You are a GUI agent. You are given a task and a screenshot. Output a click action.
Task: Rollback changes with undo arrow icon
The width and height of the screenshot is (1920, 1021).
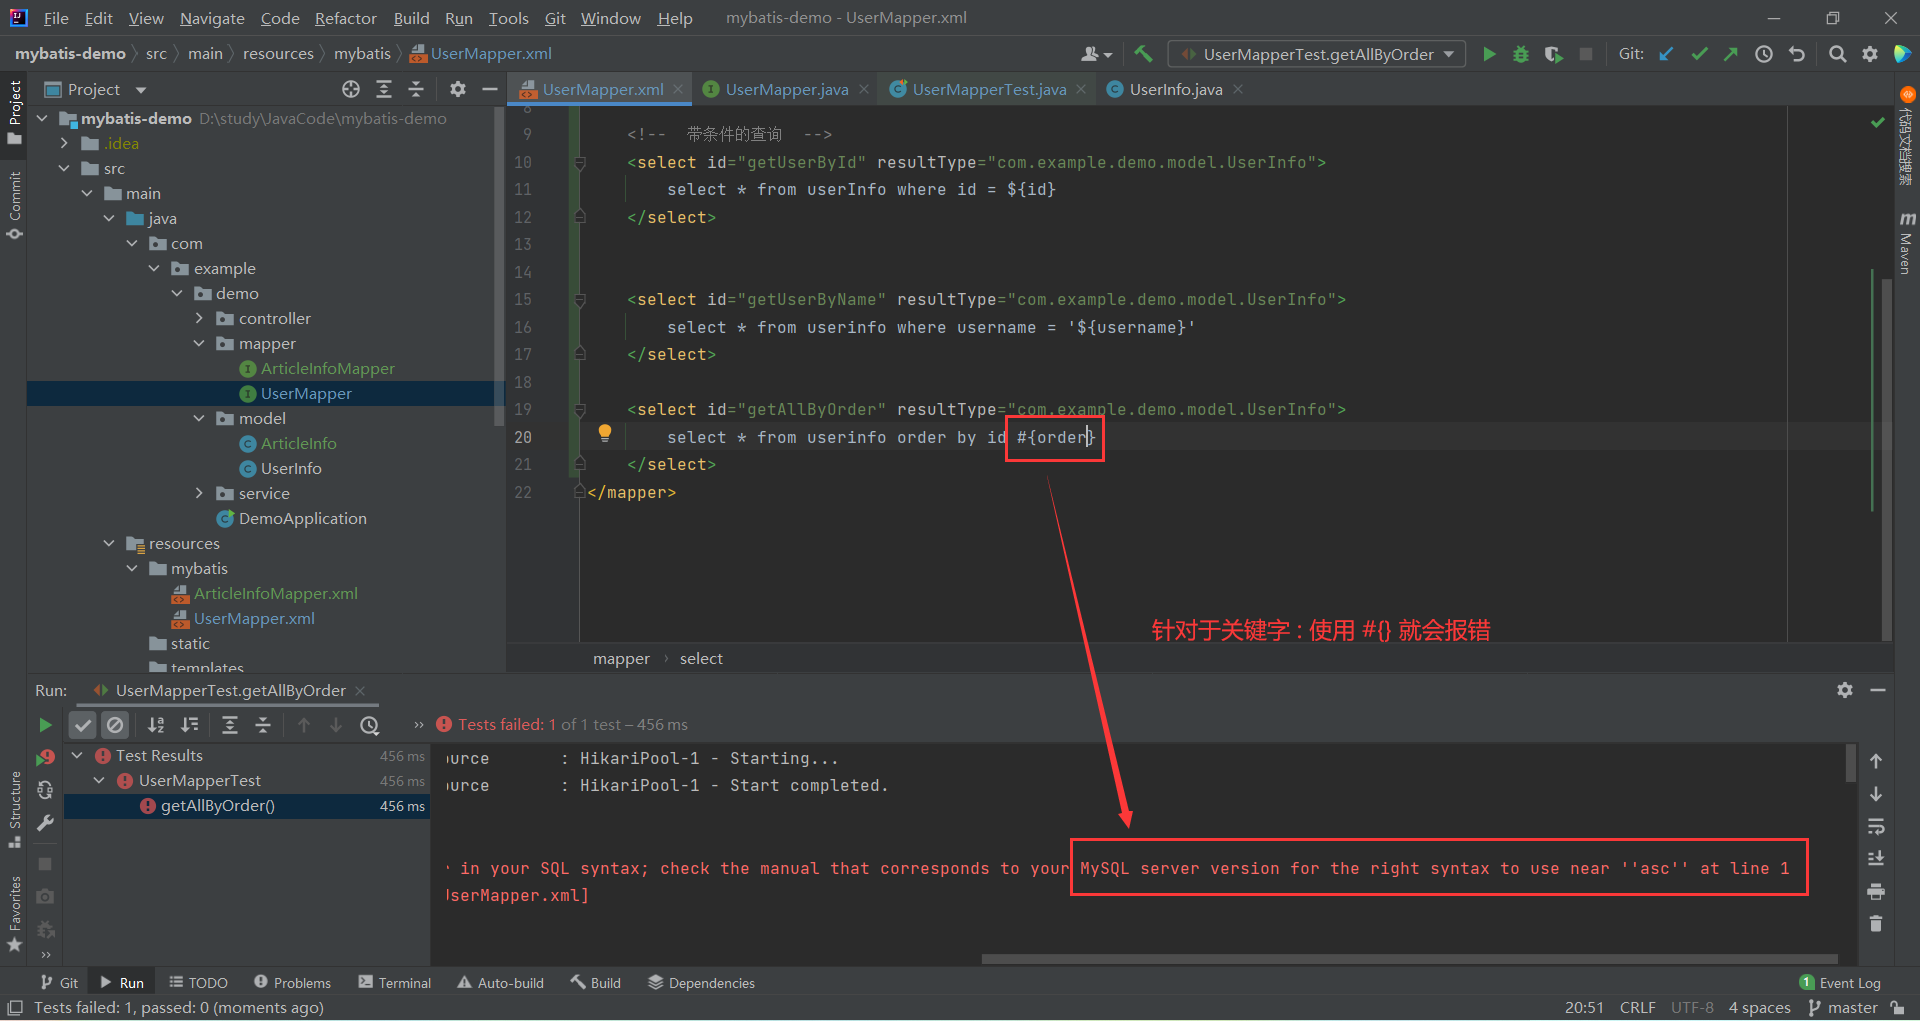tap(1797, 54)
